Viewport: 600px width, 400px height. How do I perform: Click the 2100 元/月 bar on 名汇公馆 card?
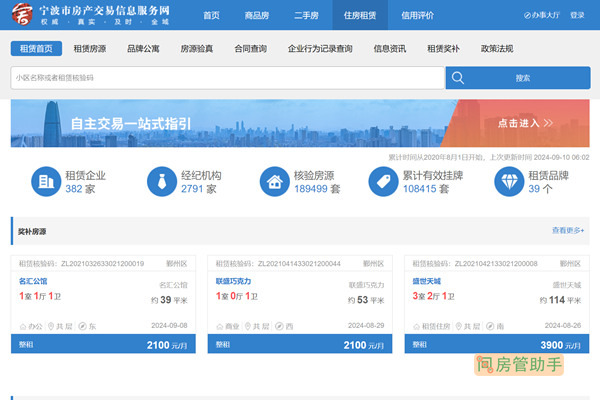tap(103, 344)
